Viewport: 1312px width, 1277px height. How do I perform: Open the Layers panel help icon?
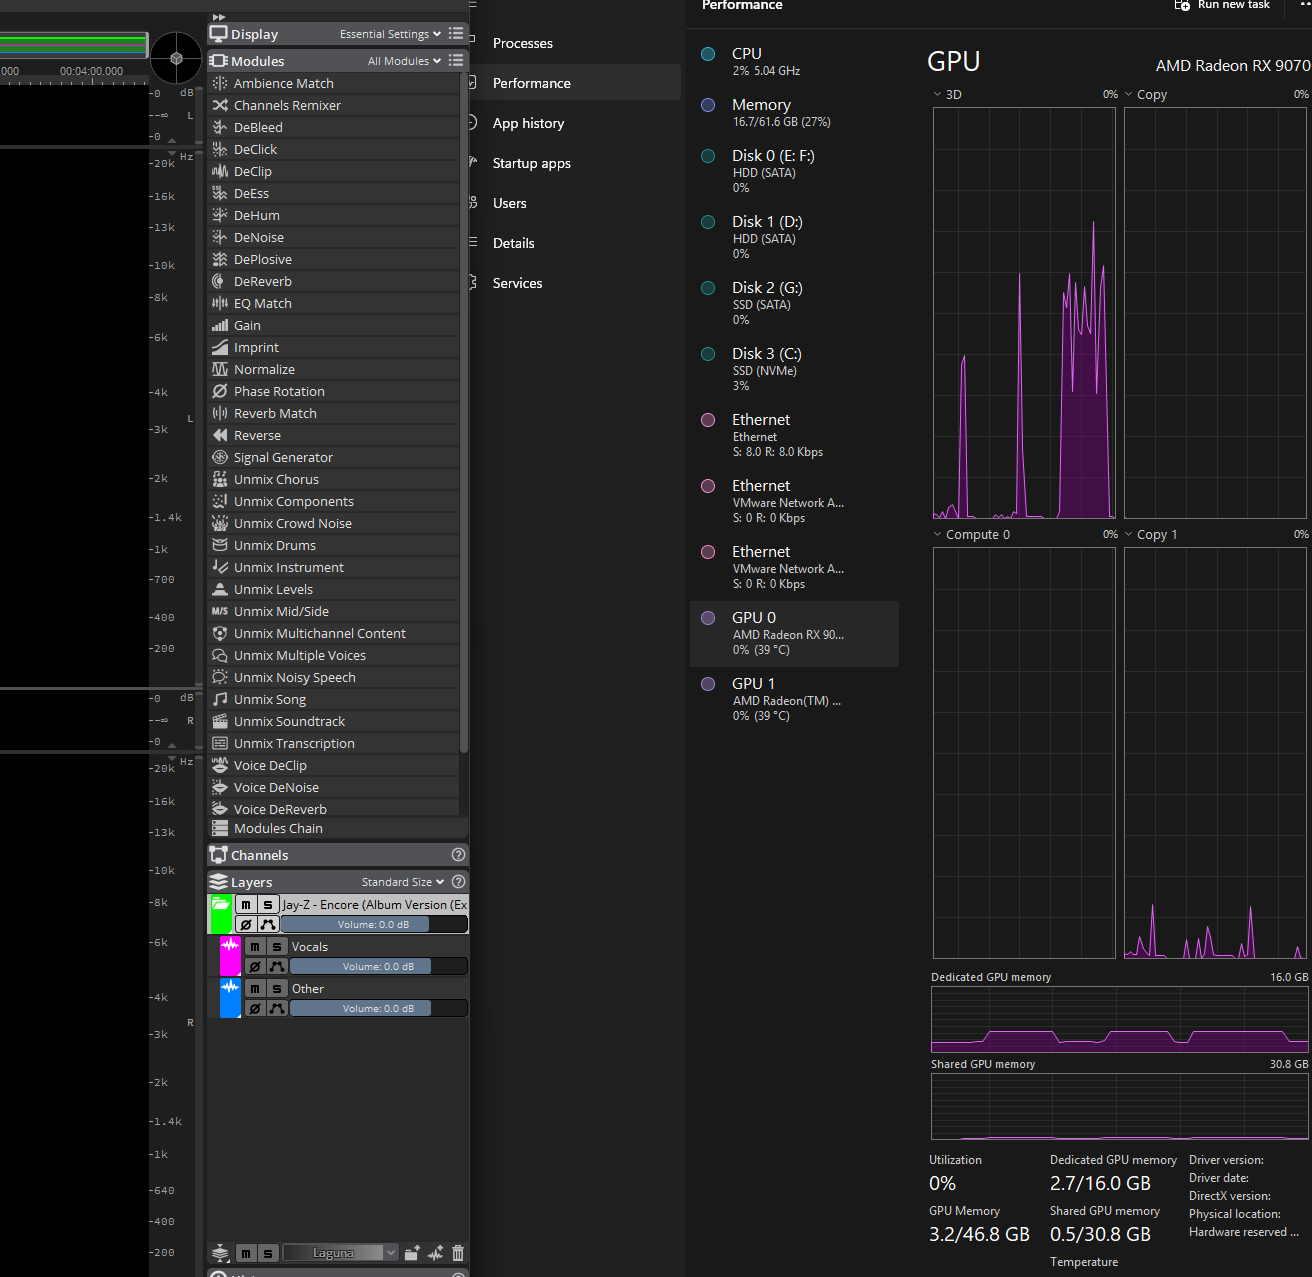coord(458,882)
